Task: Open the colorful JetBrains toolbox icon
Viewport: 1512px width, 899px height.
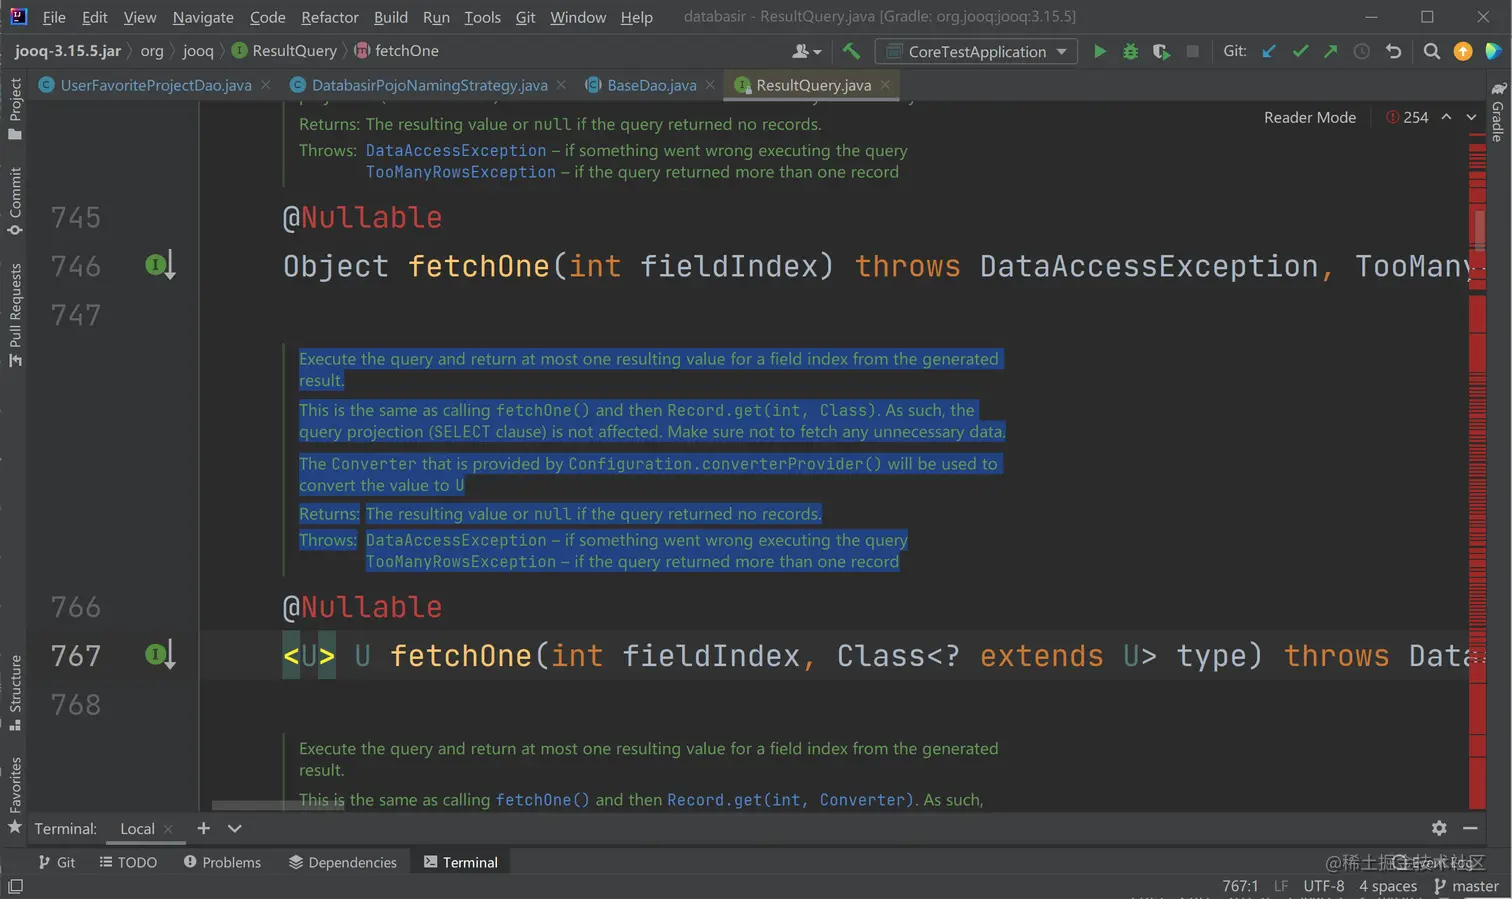Action: tap(1493, 51)
